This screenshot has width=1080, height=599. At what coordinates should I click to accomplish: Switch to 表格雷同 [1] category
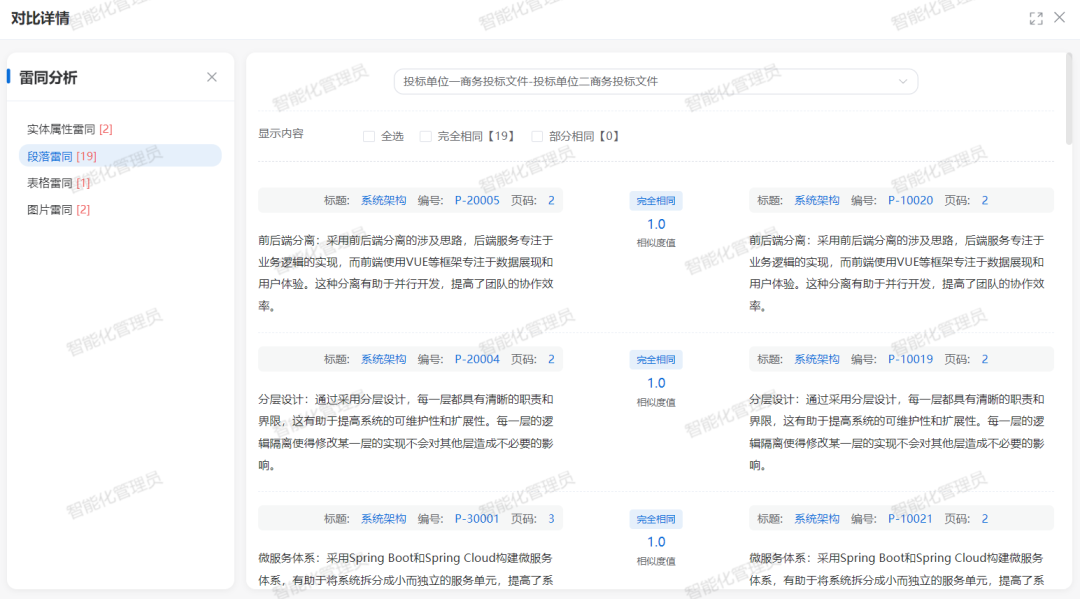point(58,183)
